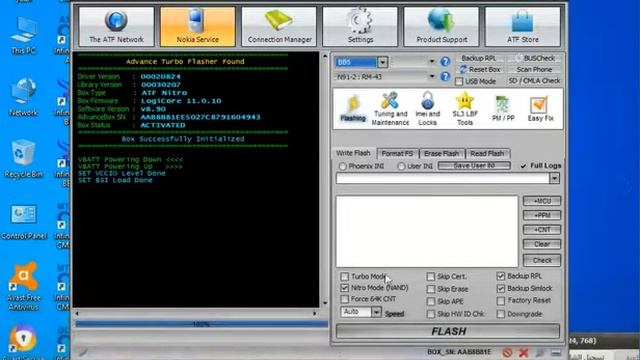Click the blue progress bar below log
Viewport: 640px width, 360px height.
tap(201, 324)
